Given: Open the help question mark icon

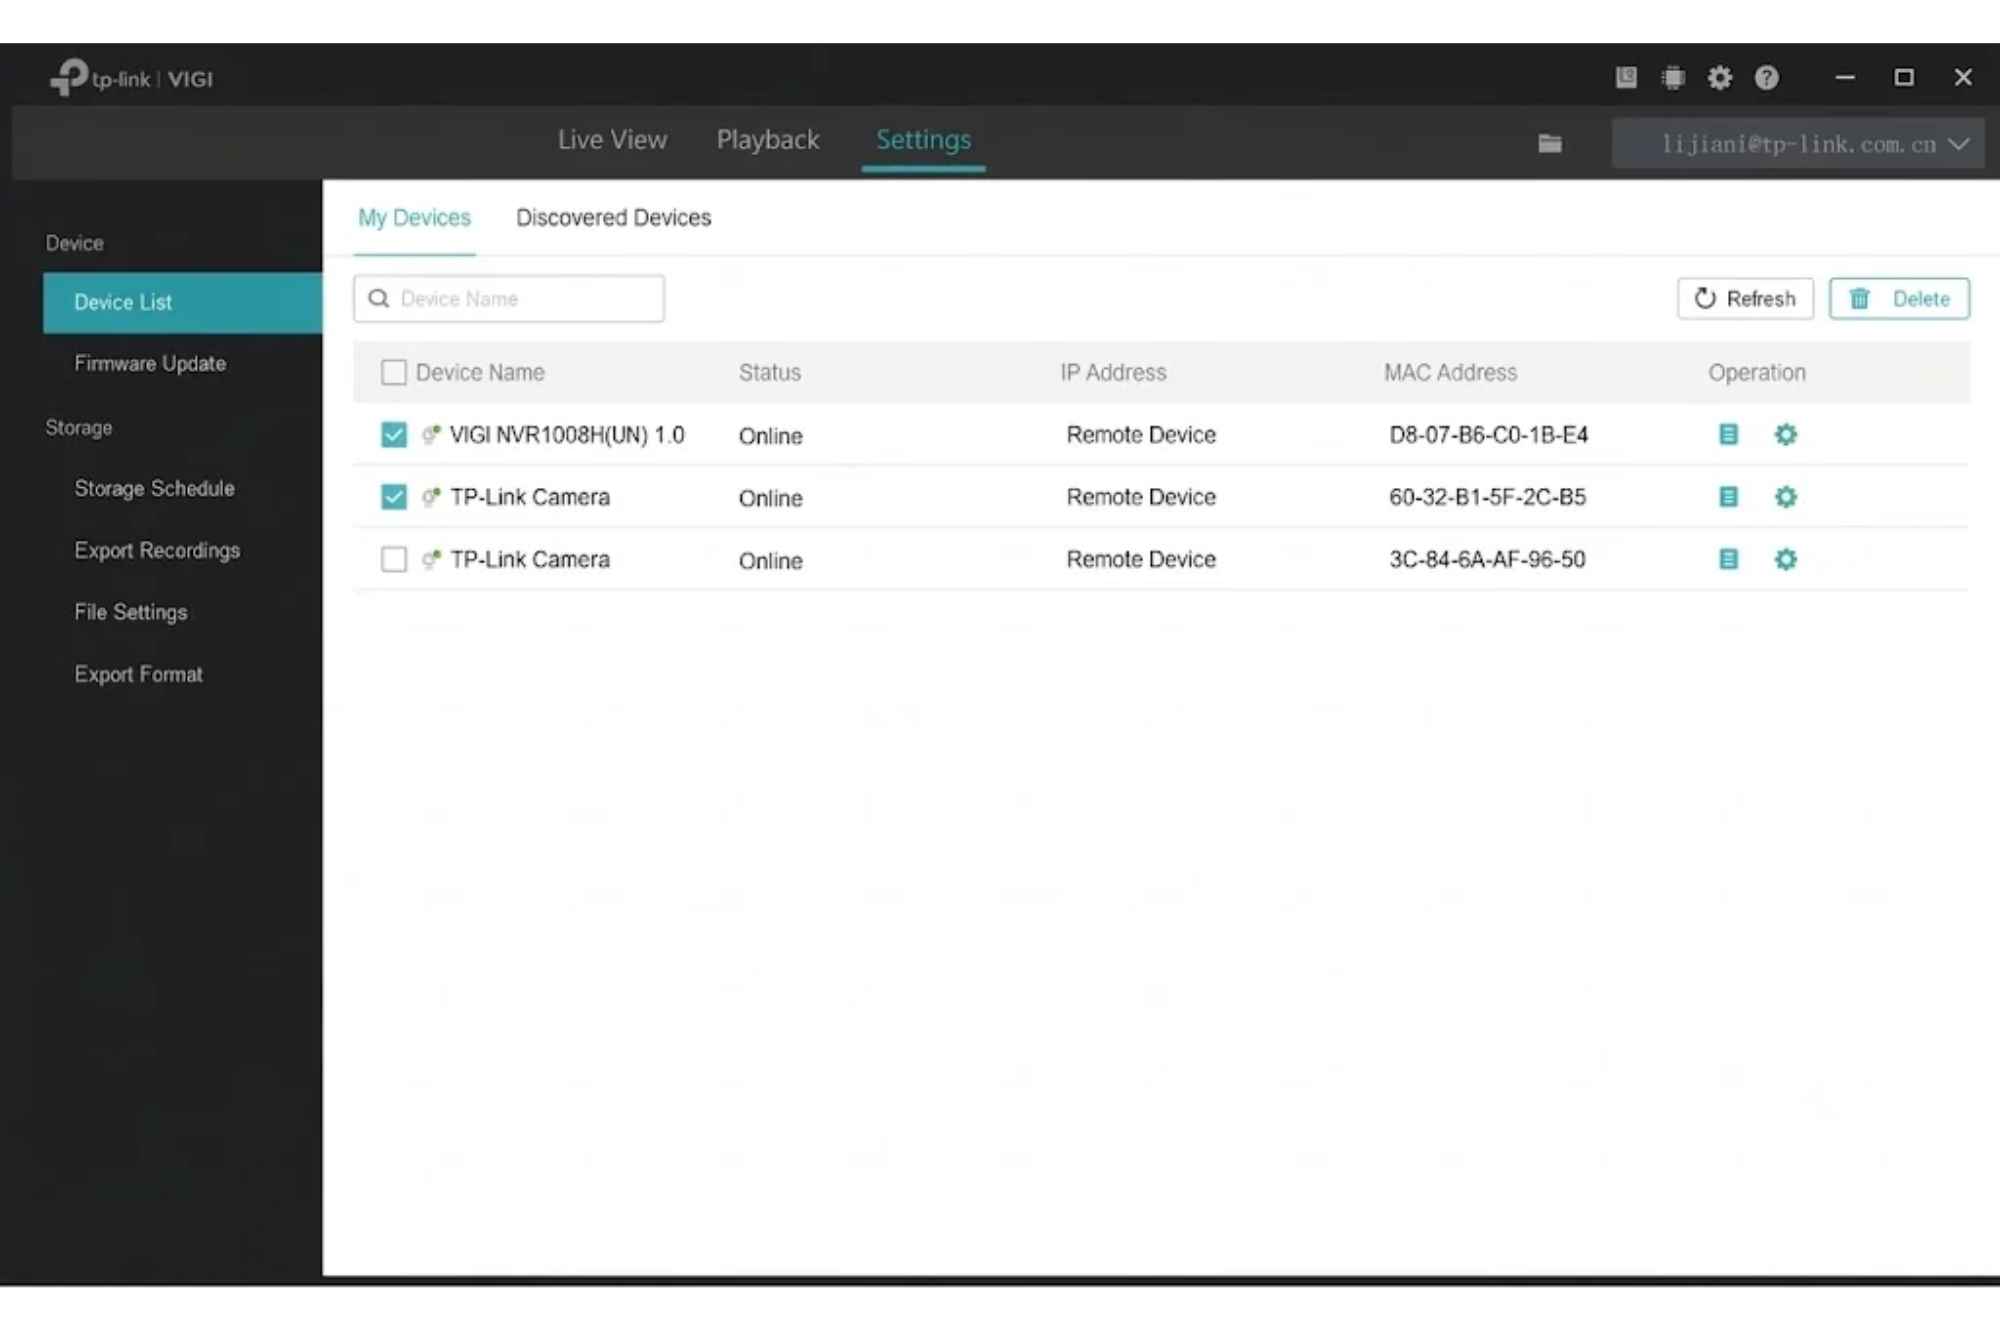Looking at the screenshot, I should pos(1767,77).
